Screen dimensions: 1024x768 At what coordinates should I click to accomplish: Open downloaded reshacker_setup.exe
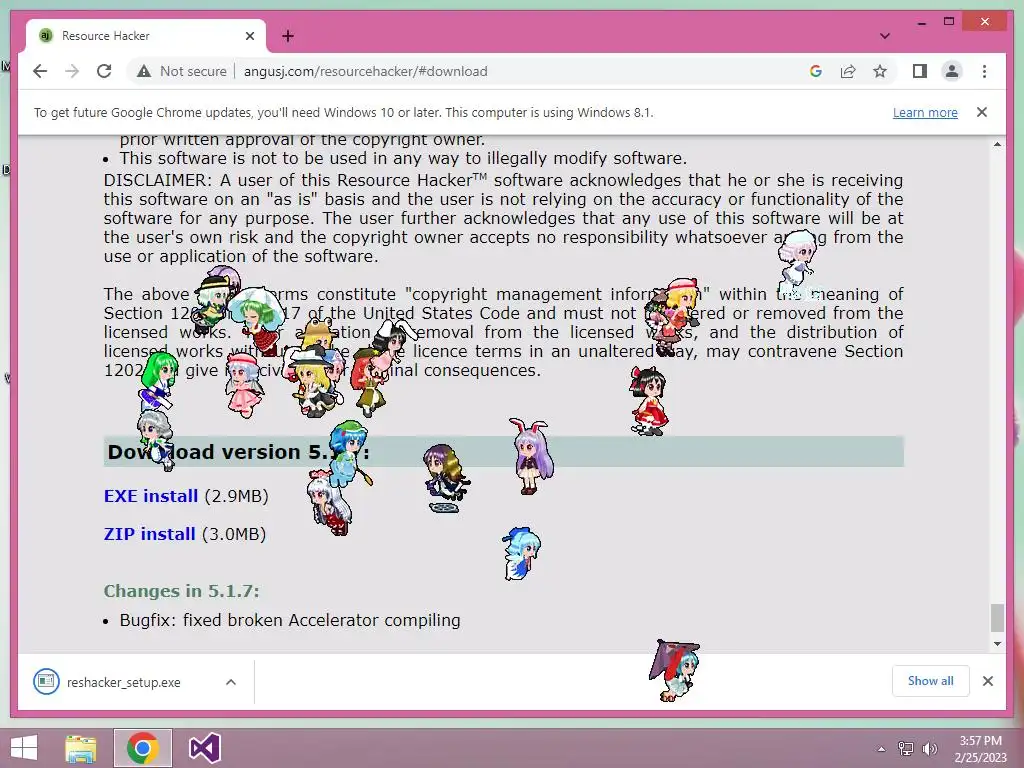point(123,682)
